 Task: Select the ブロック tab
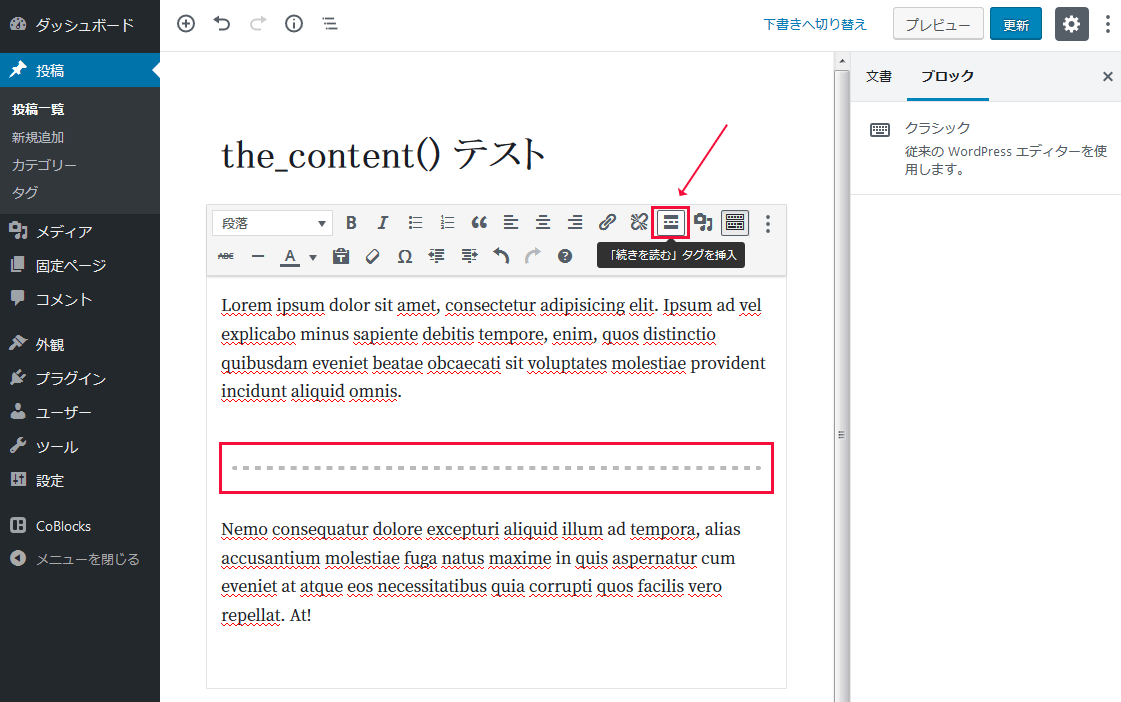tap(947, 76)
